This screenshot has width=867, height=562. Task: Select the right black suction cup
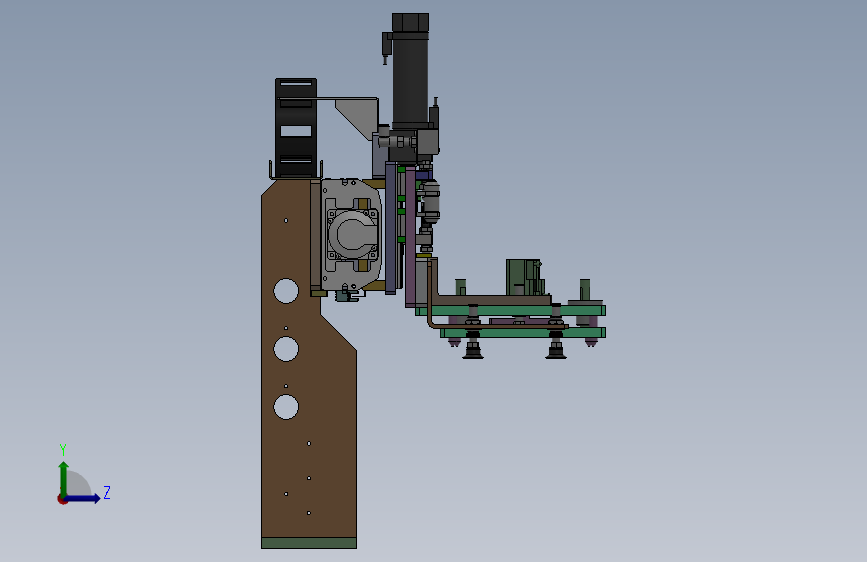coord(556,351)
